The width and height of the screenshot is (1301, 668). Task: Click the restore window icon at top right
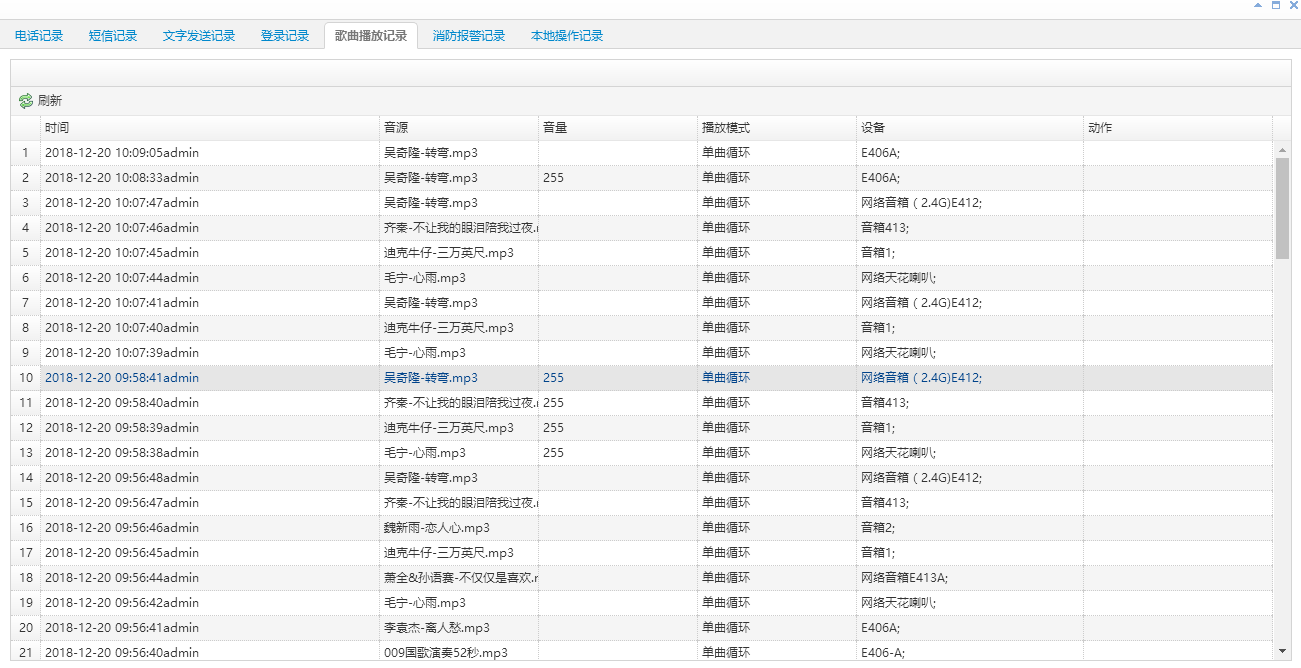(1274, 6)
